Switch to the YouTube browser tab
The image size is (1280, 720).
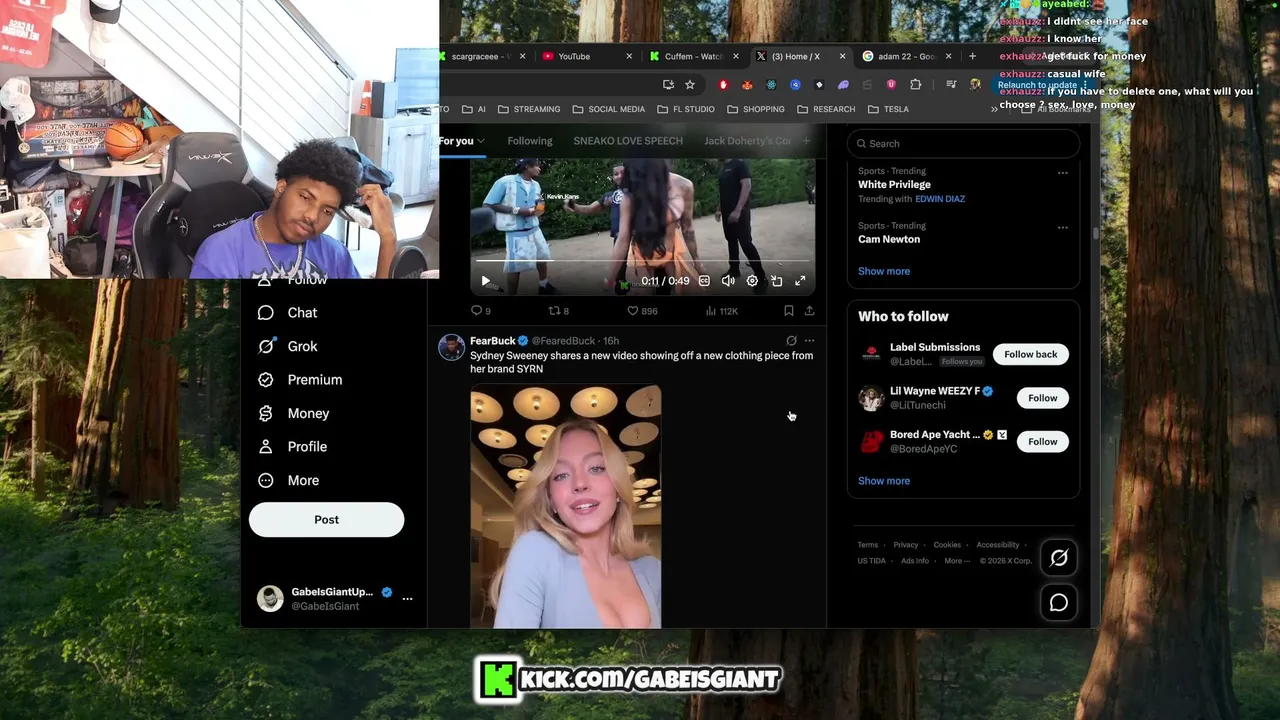click(586, 57)
